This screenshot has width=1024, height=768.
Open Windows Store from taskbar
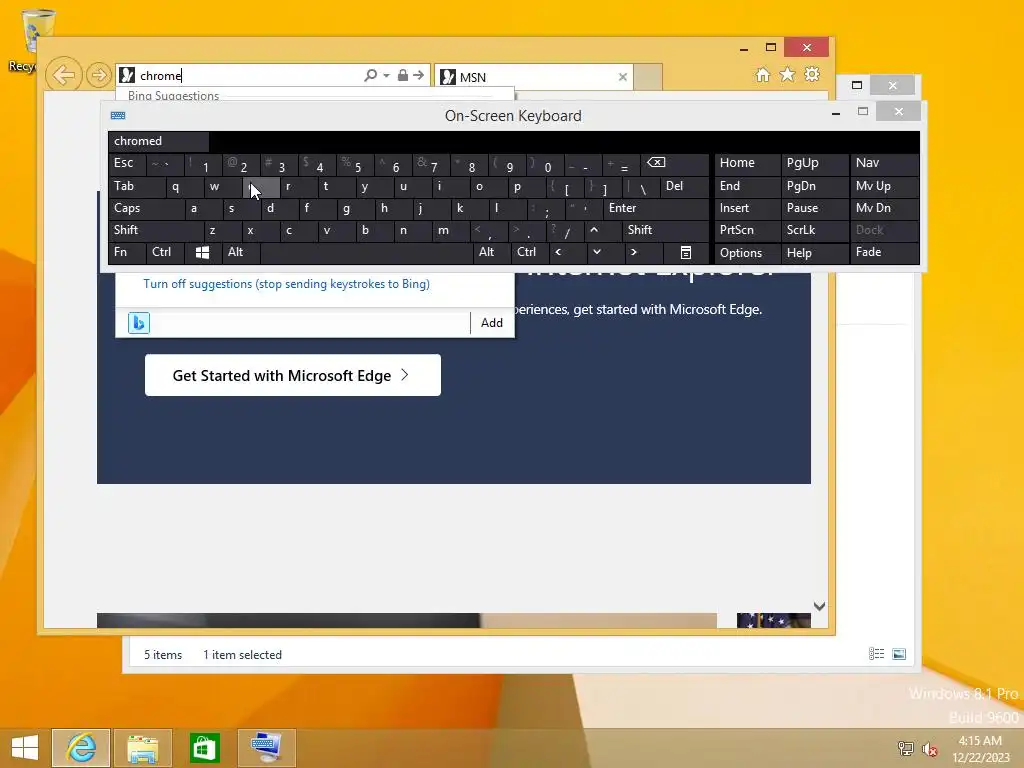204,747
